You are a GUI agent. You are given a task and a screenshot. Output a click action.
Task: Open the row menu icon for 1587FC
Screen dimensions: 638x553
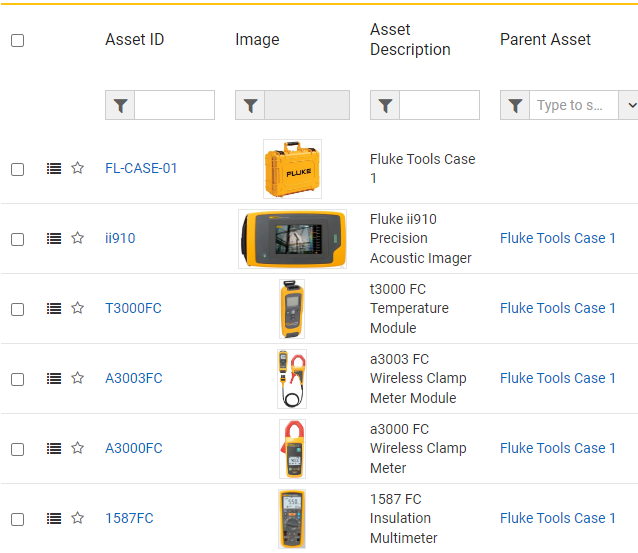54,518
